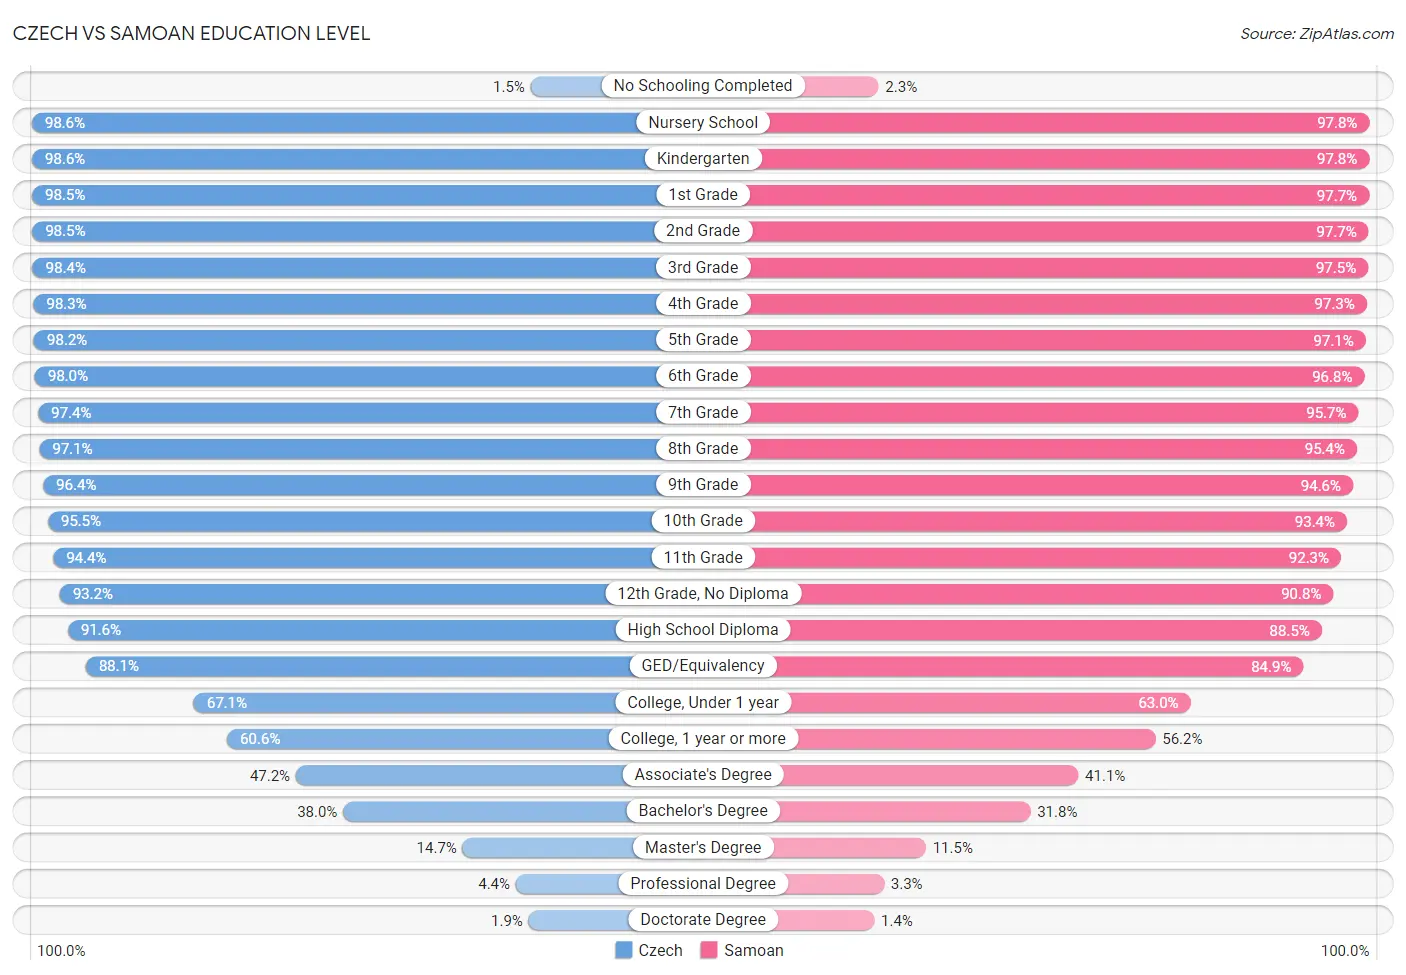Toggle the Czech series legend label
Screen dimensions: 1406x975
click(x=660, y=950)
